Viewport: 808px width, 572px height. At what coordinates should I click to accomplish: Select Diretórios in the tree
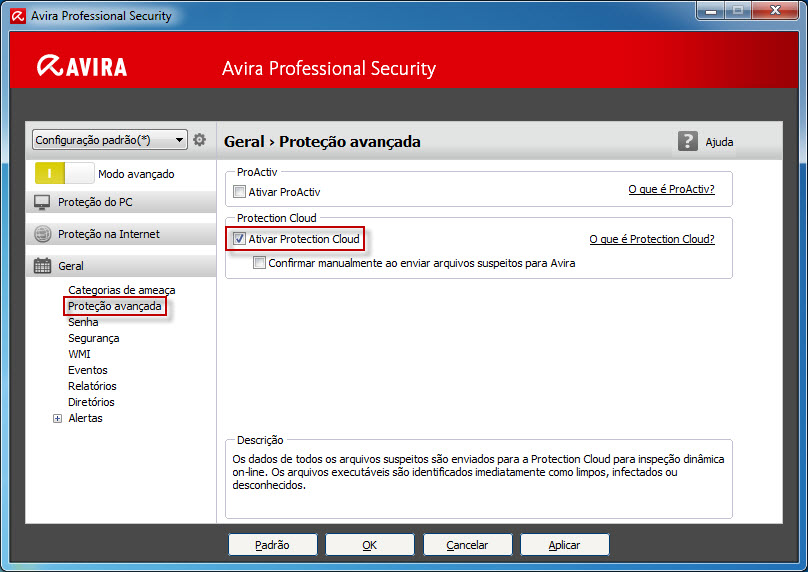point(91,402)
